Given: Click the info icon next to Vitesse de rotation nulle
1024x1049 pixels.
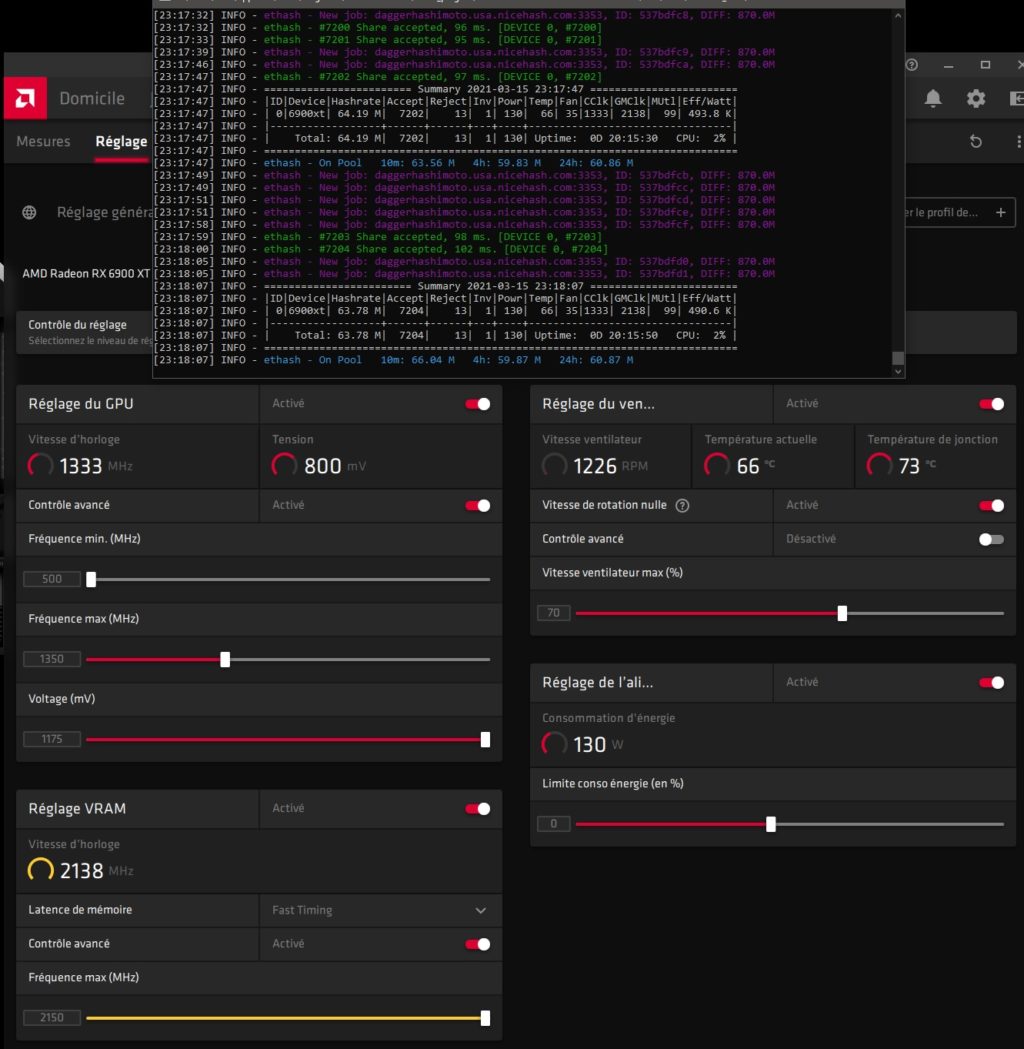Looking at the screenshot, I should [x=682, y=506].
